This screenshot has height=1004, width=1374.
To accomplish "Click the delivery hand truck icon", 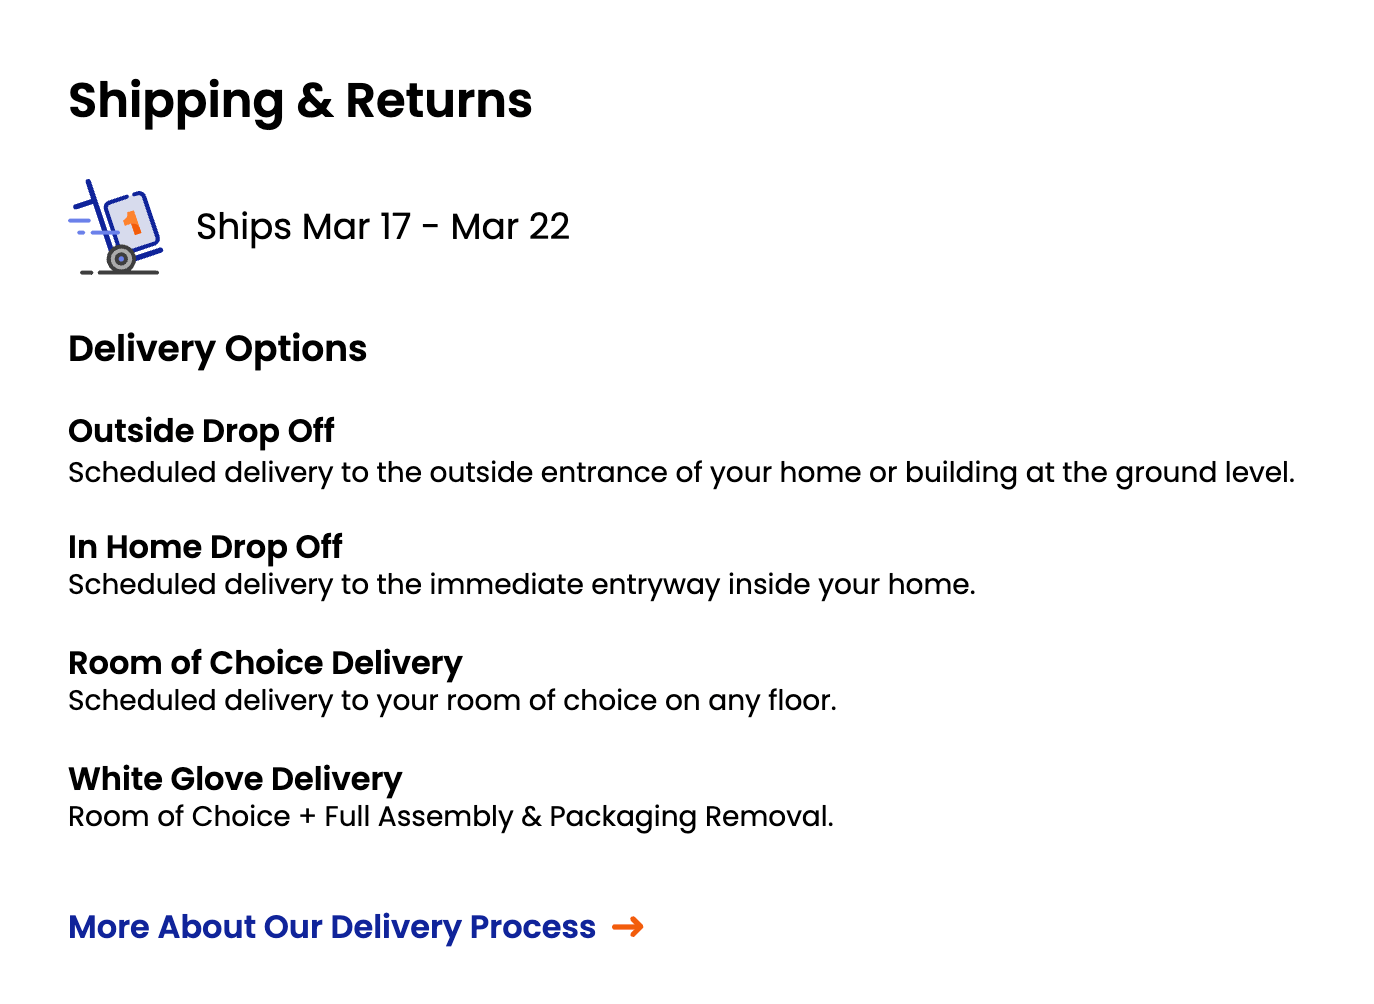I will [116, 227].
